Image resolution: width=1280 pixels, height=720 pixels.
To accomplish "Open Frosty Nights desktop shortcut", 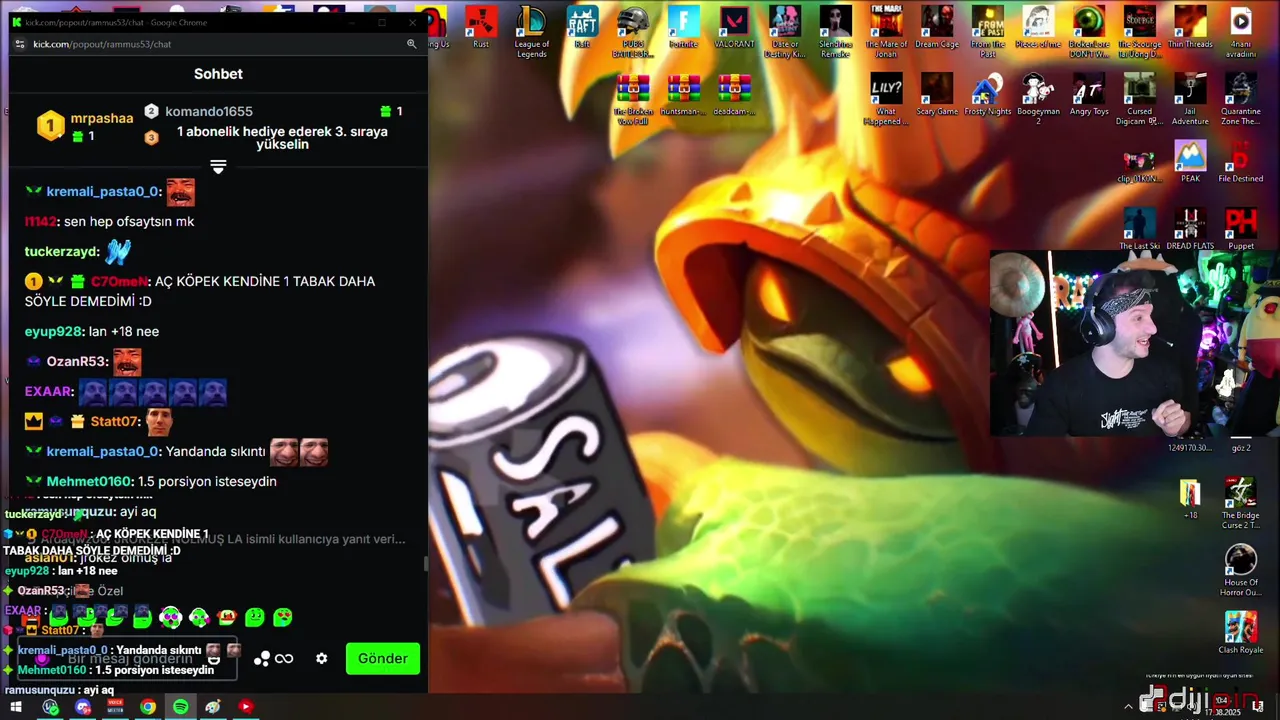I will 988,96.
